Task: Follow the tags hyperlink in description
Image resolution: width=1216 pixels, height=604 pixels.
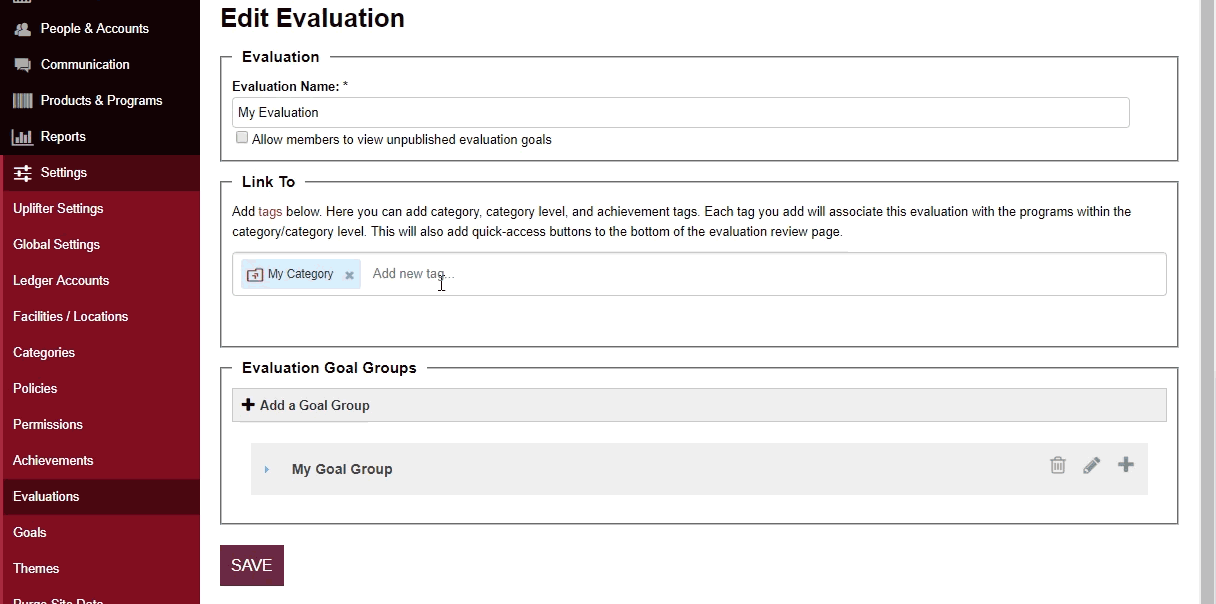Action: click(x=270, y=212)
